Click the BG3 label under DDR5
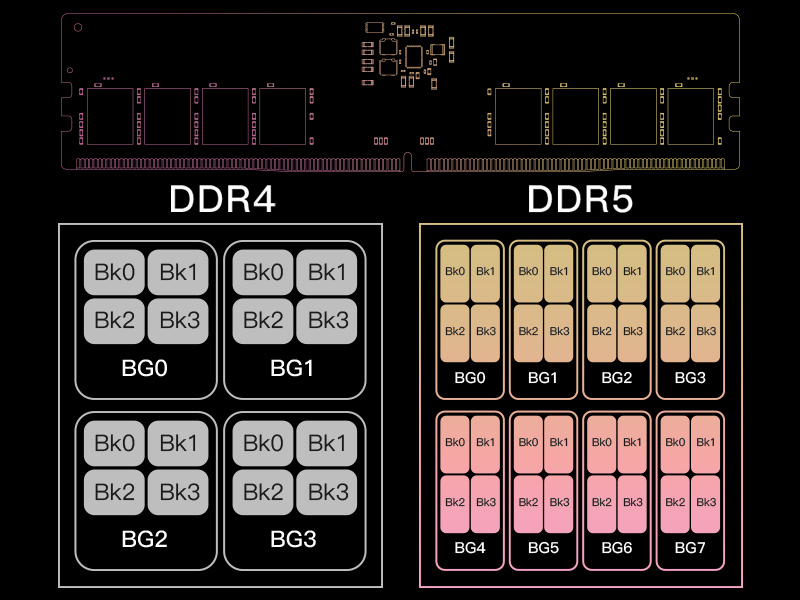Screen dimensions: 800x600 click(x=690, y=378)
